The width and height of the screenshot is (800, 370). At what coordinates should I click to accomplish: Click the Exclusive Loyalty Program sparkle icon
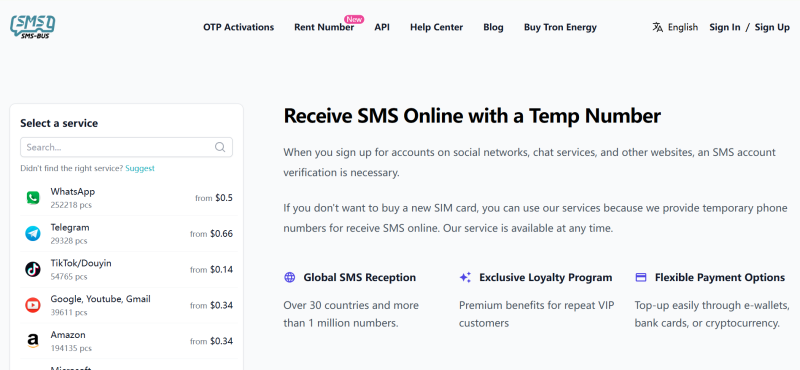pyautogui.click(x=465, y=278)
